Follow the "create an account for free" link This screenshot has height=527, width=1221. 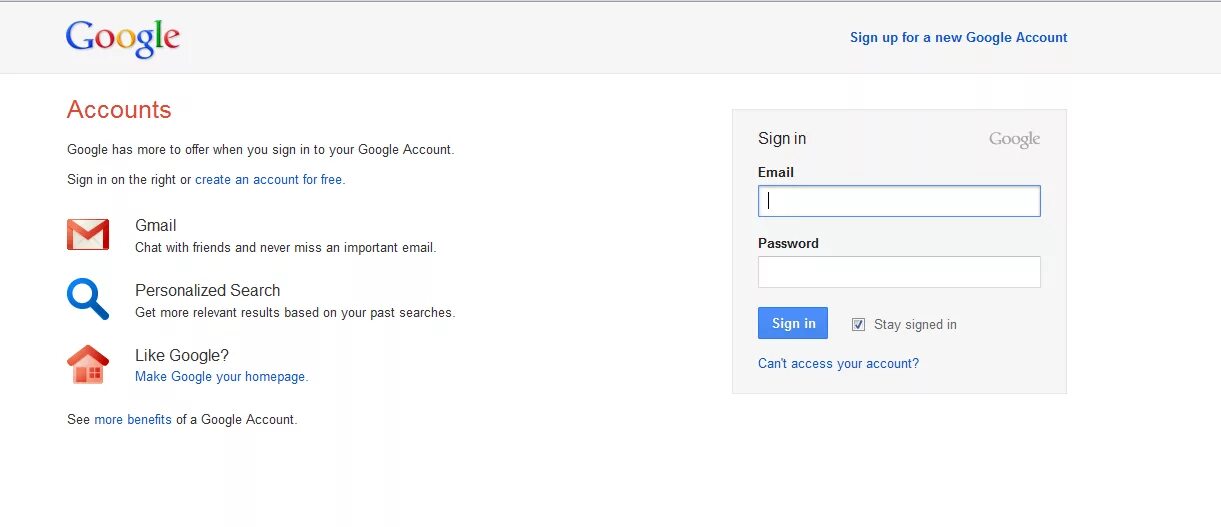[x=269, y=180]
